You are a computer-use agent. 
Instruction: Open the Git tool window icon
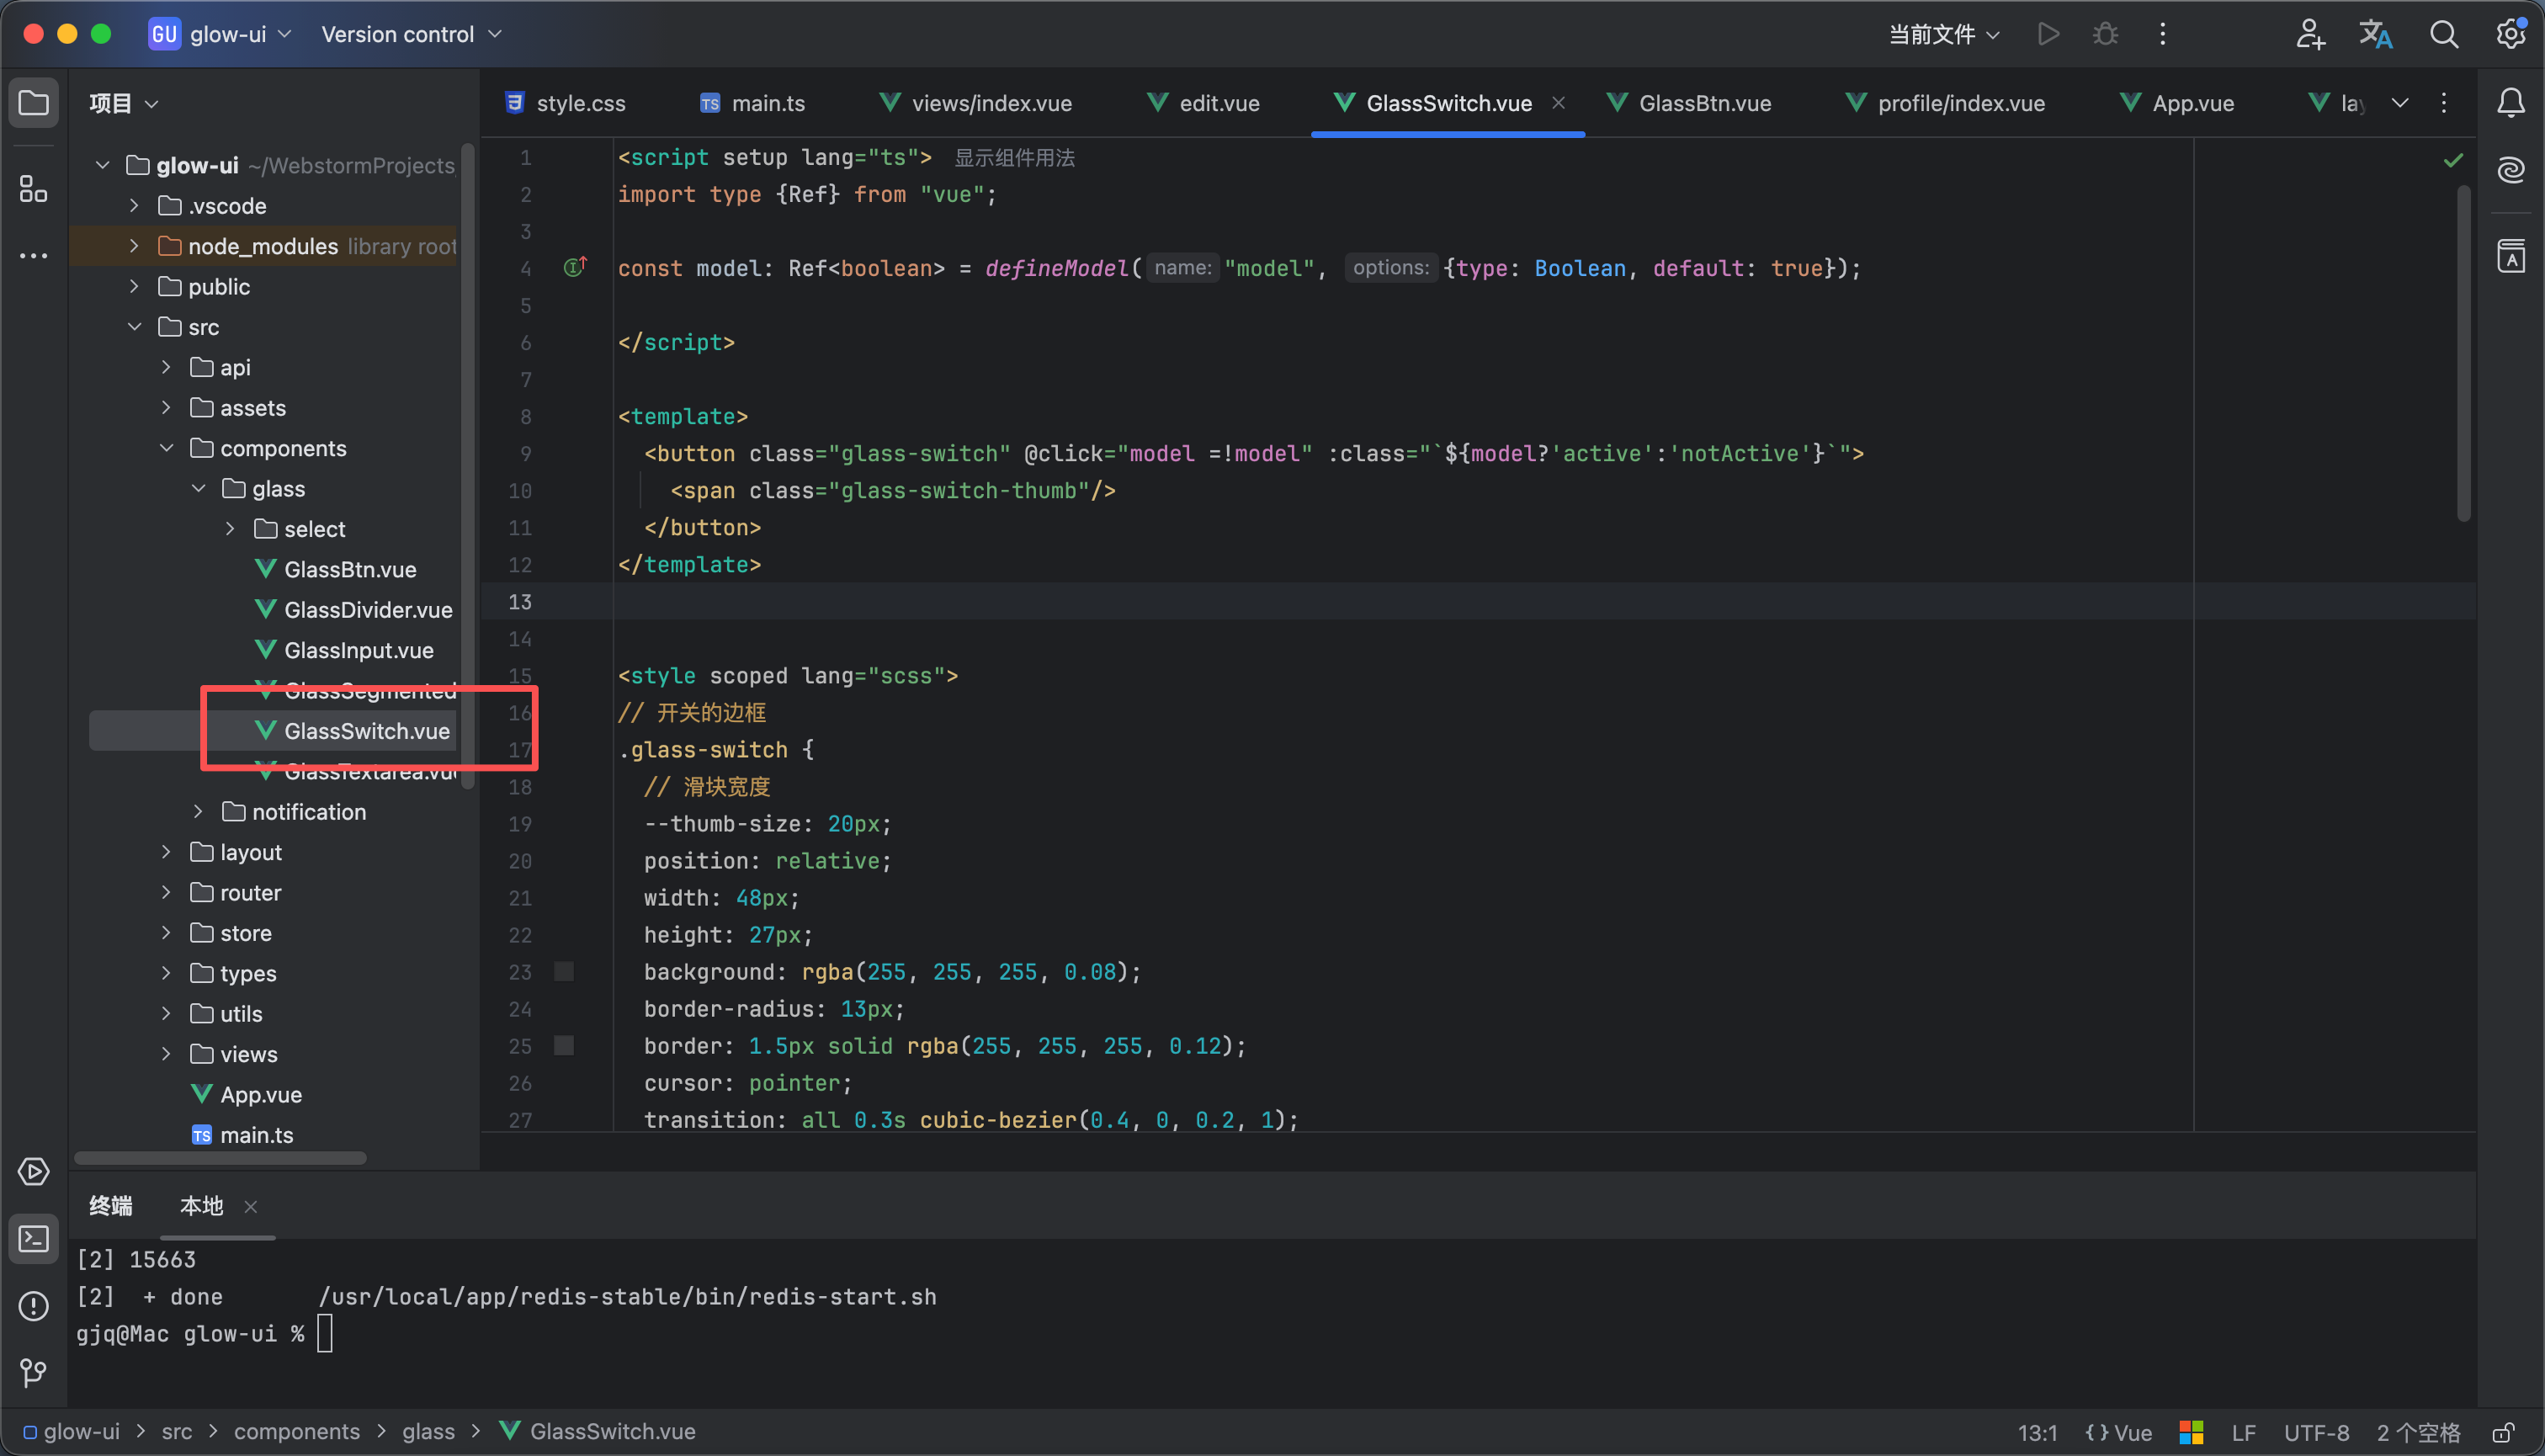(33, 1373)
